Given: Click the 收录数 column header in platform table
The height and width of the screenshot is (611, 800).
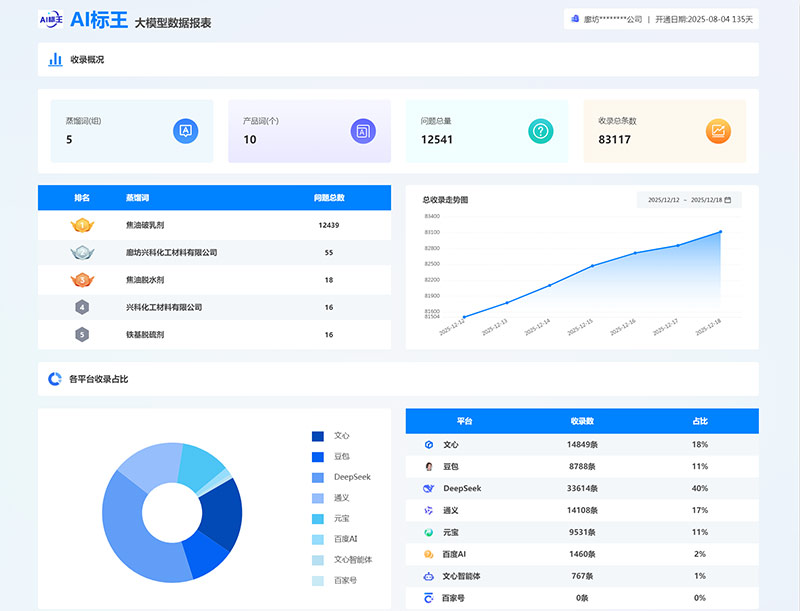Looking at the screenshot, I should (x=582, y=421).
